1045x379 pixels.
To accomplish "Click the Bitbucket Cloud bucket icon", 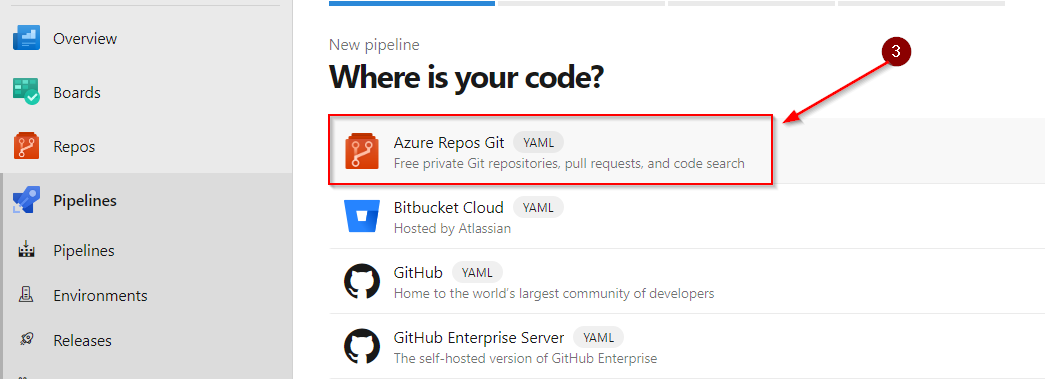I will point(362,216).
